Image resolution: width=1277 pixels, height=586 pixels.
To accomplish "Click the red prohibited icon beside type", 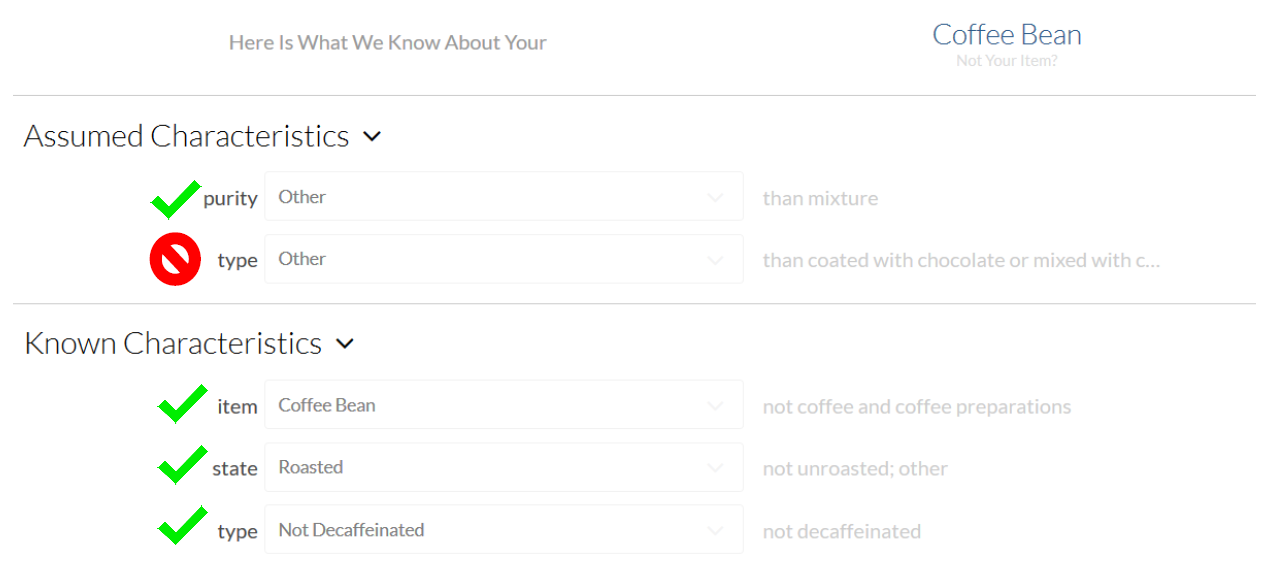I will click(x=176, y=260).
